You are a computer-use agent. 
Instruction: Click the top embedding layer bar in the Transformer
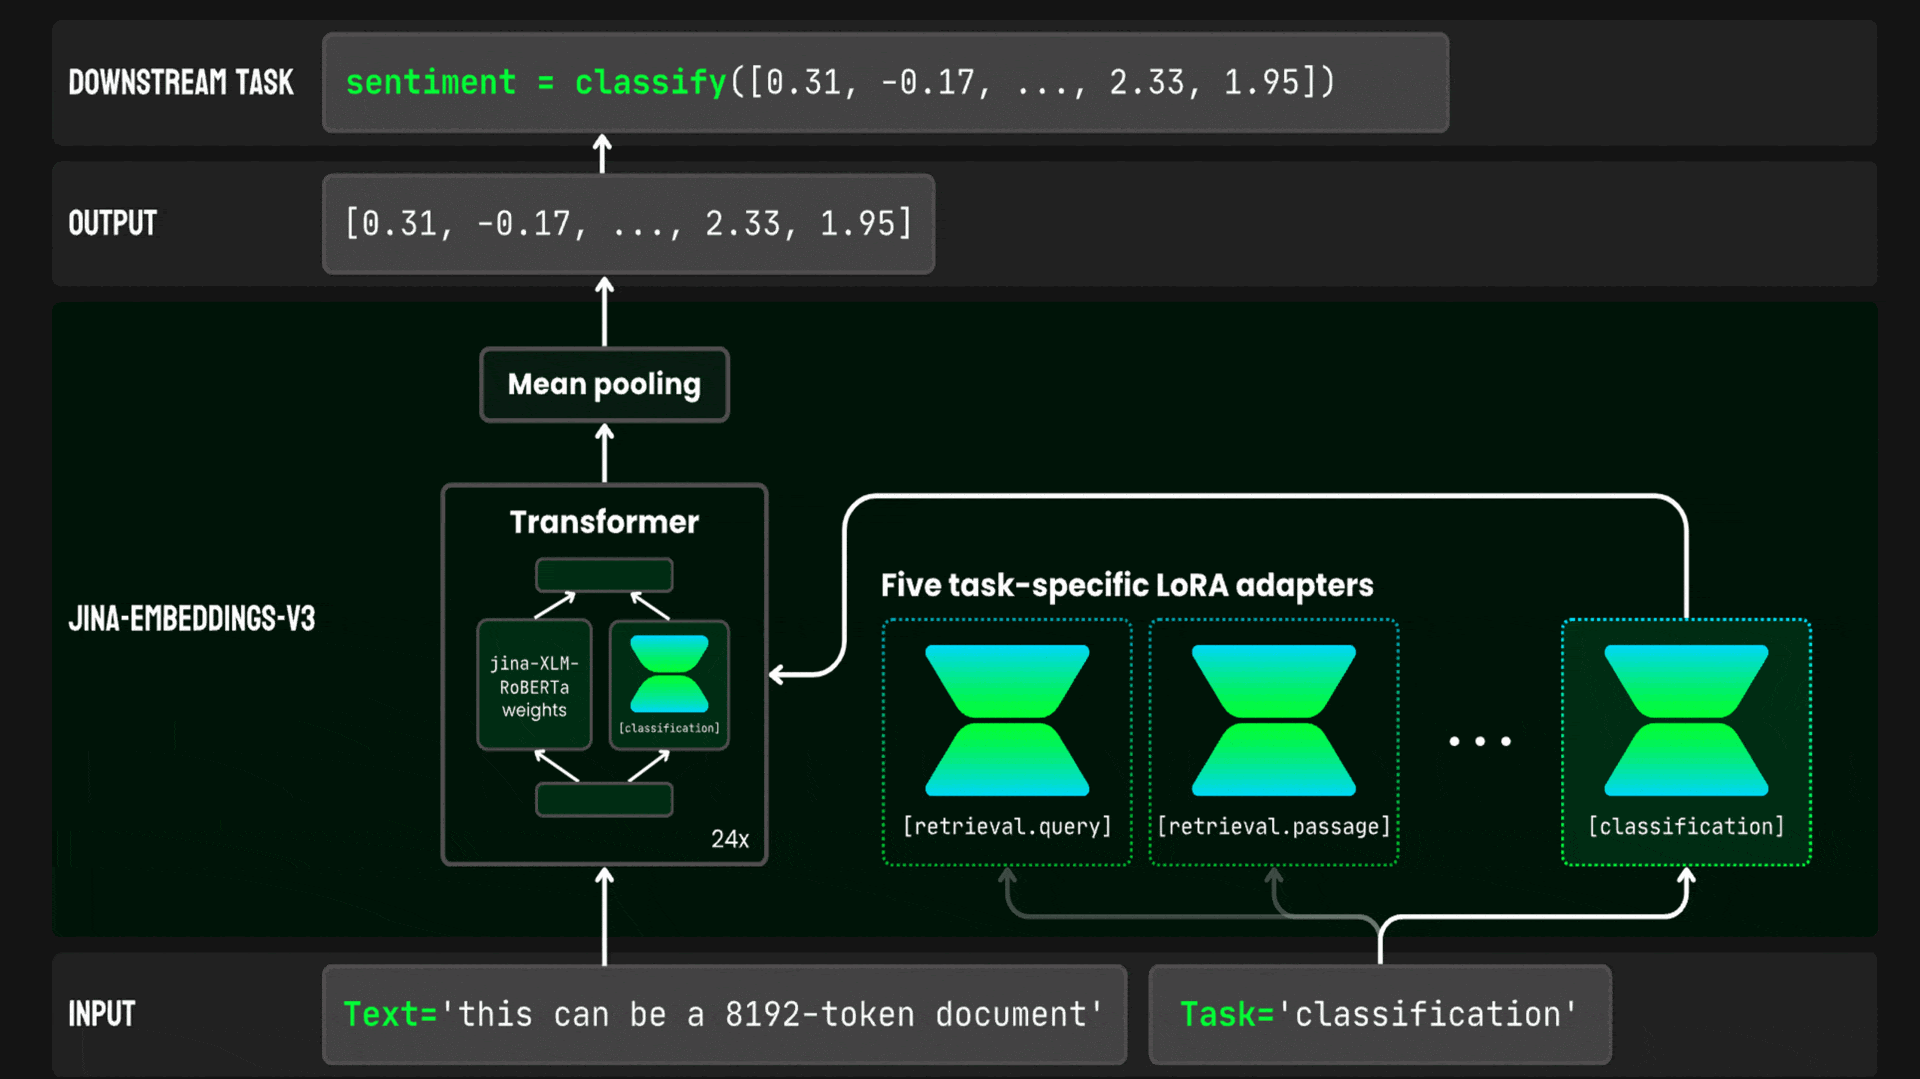click(x=603, y=575)
